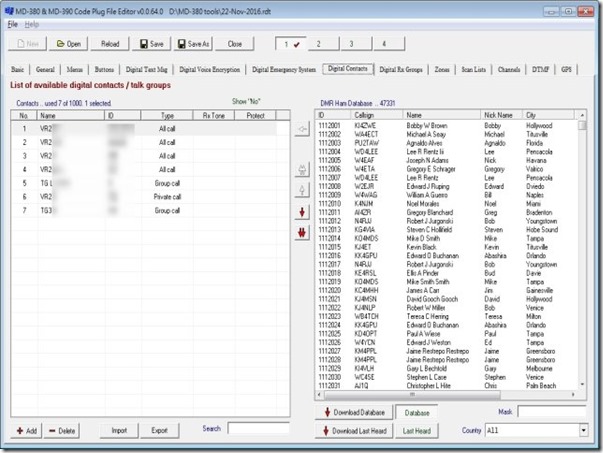The width and height of the screenshot is (603, 453).
Task: Click the double red down arrow button
Action: pos(302,232)
